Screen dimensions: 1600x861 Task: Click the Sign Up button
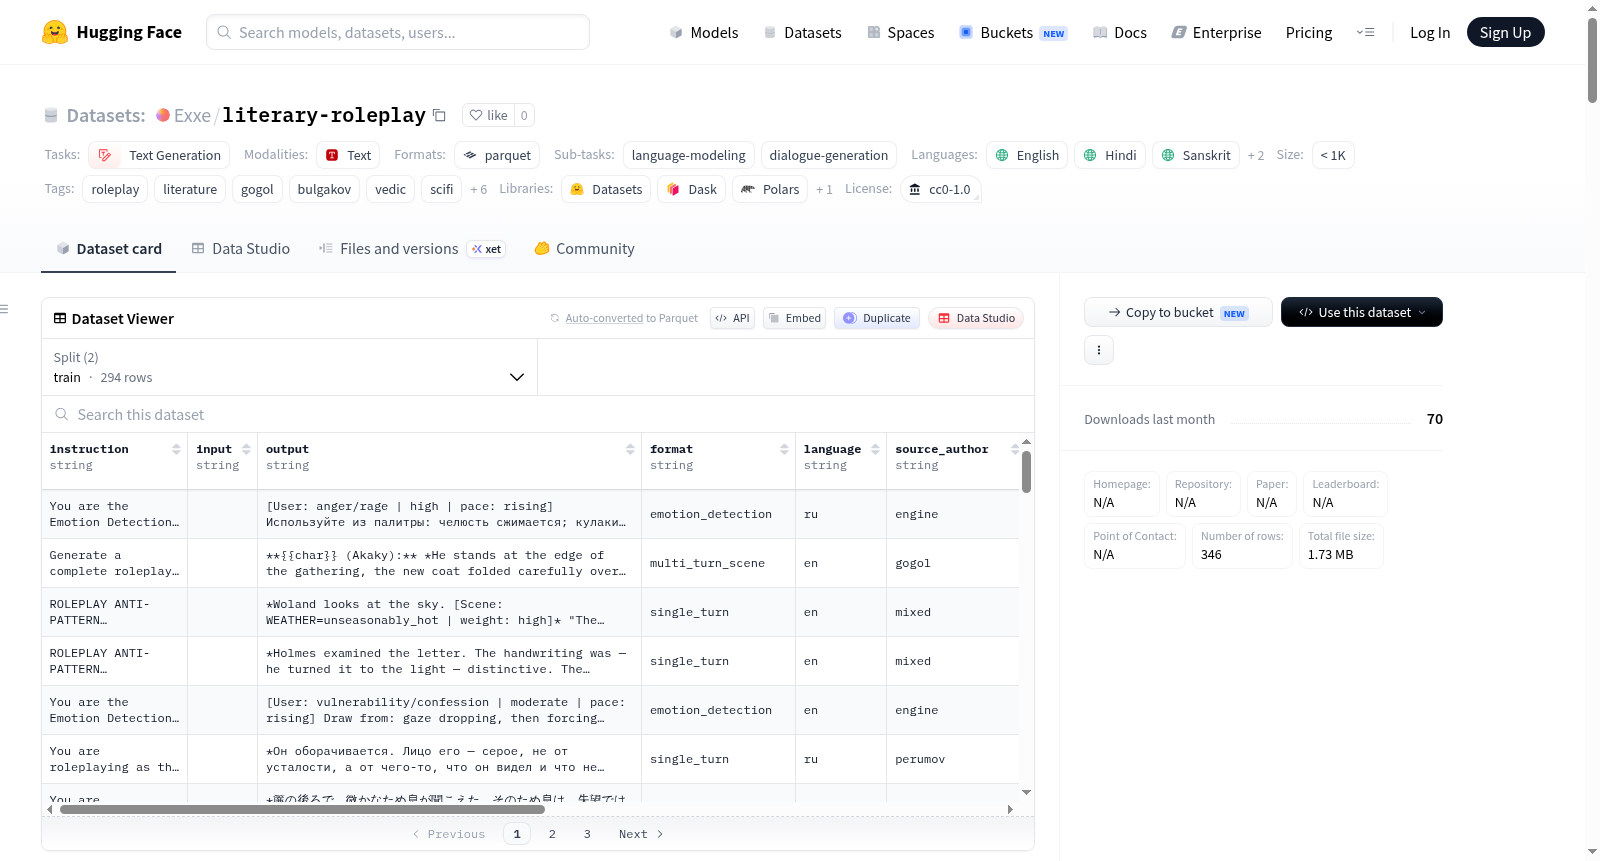coord(1505,32)
